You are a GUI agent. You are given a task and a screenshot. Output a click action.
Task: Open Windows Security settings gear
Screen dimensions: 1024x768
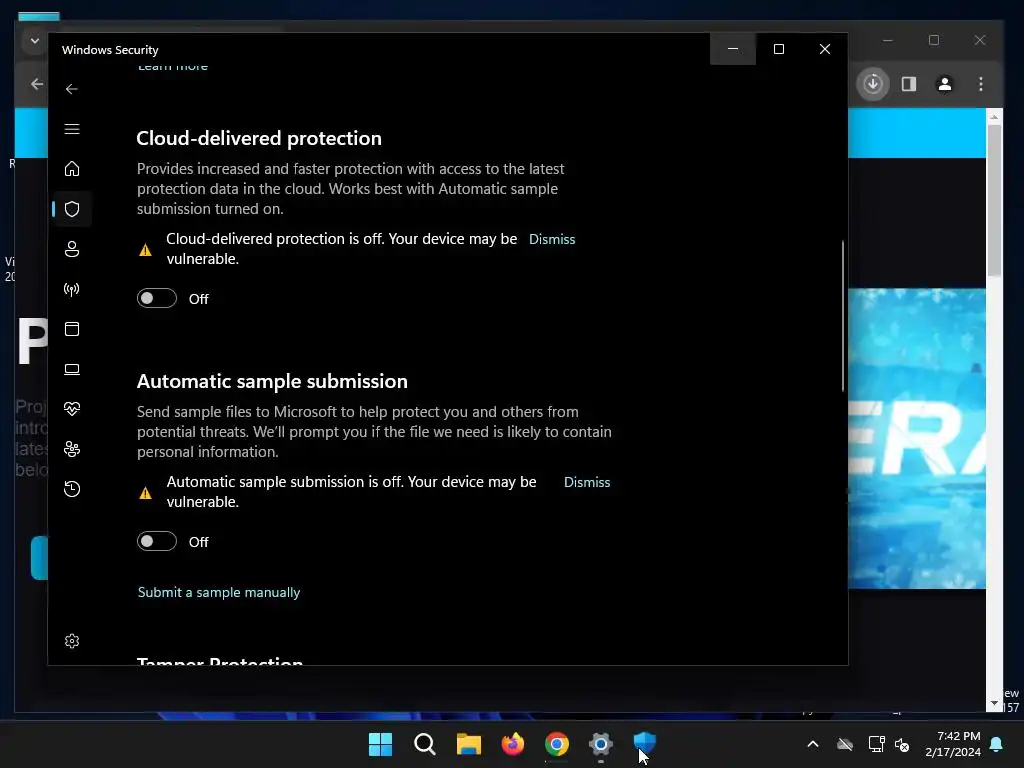tap(72, 641)
